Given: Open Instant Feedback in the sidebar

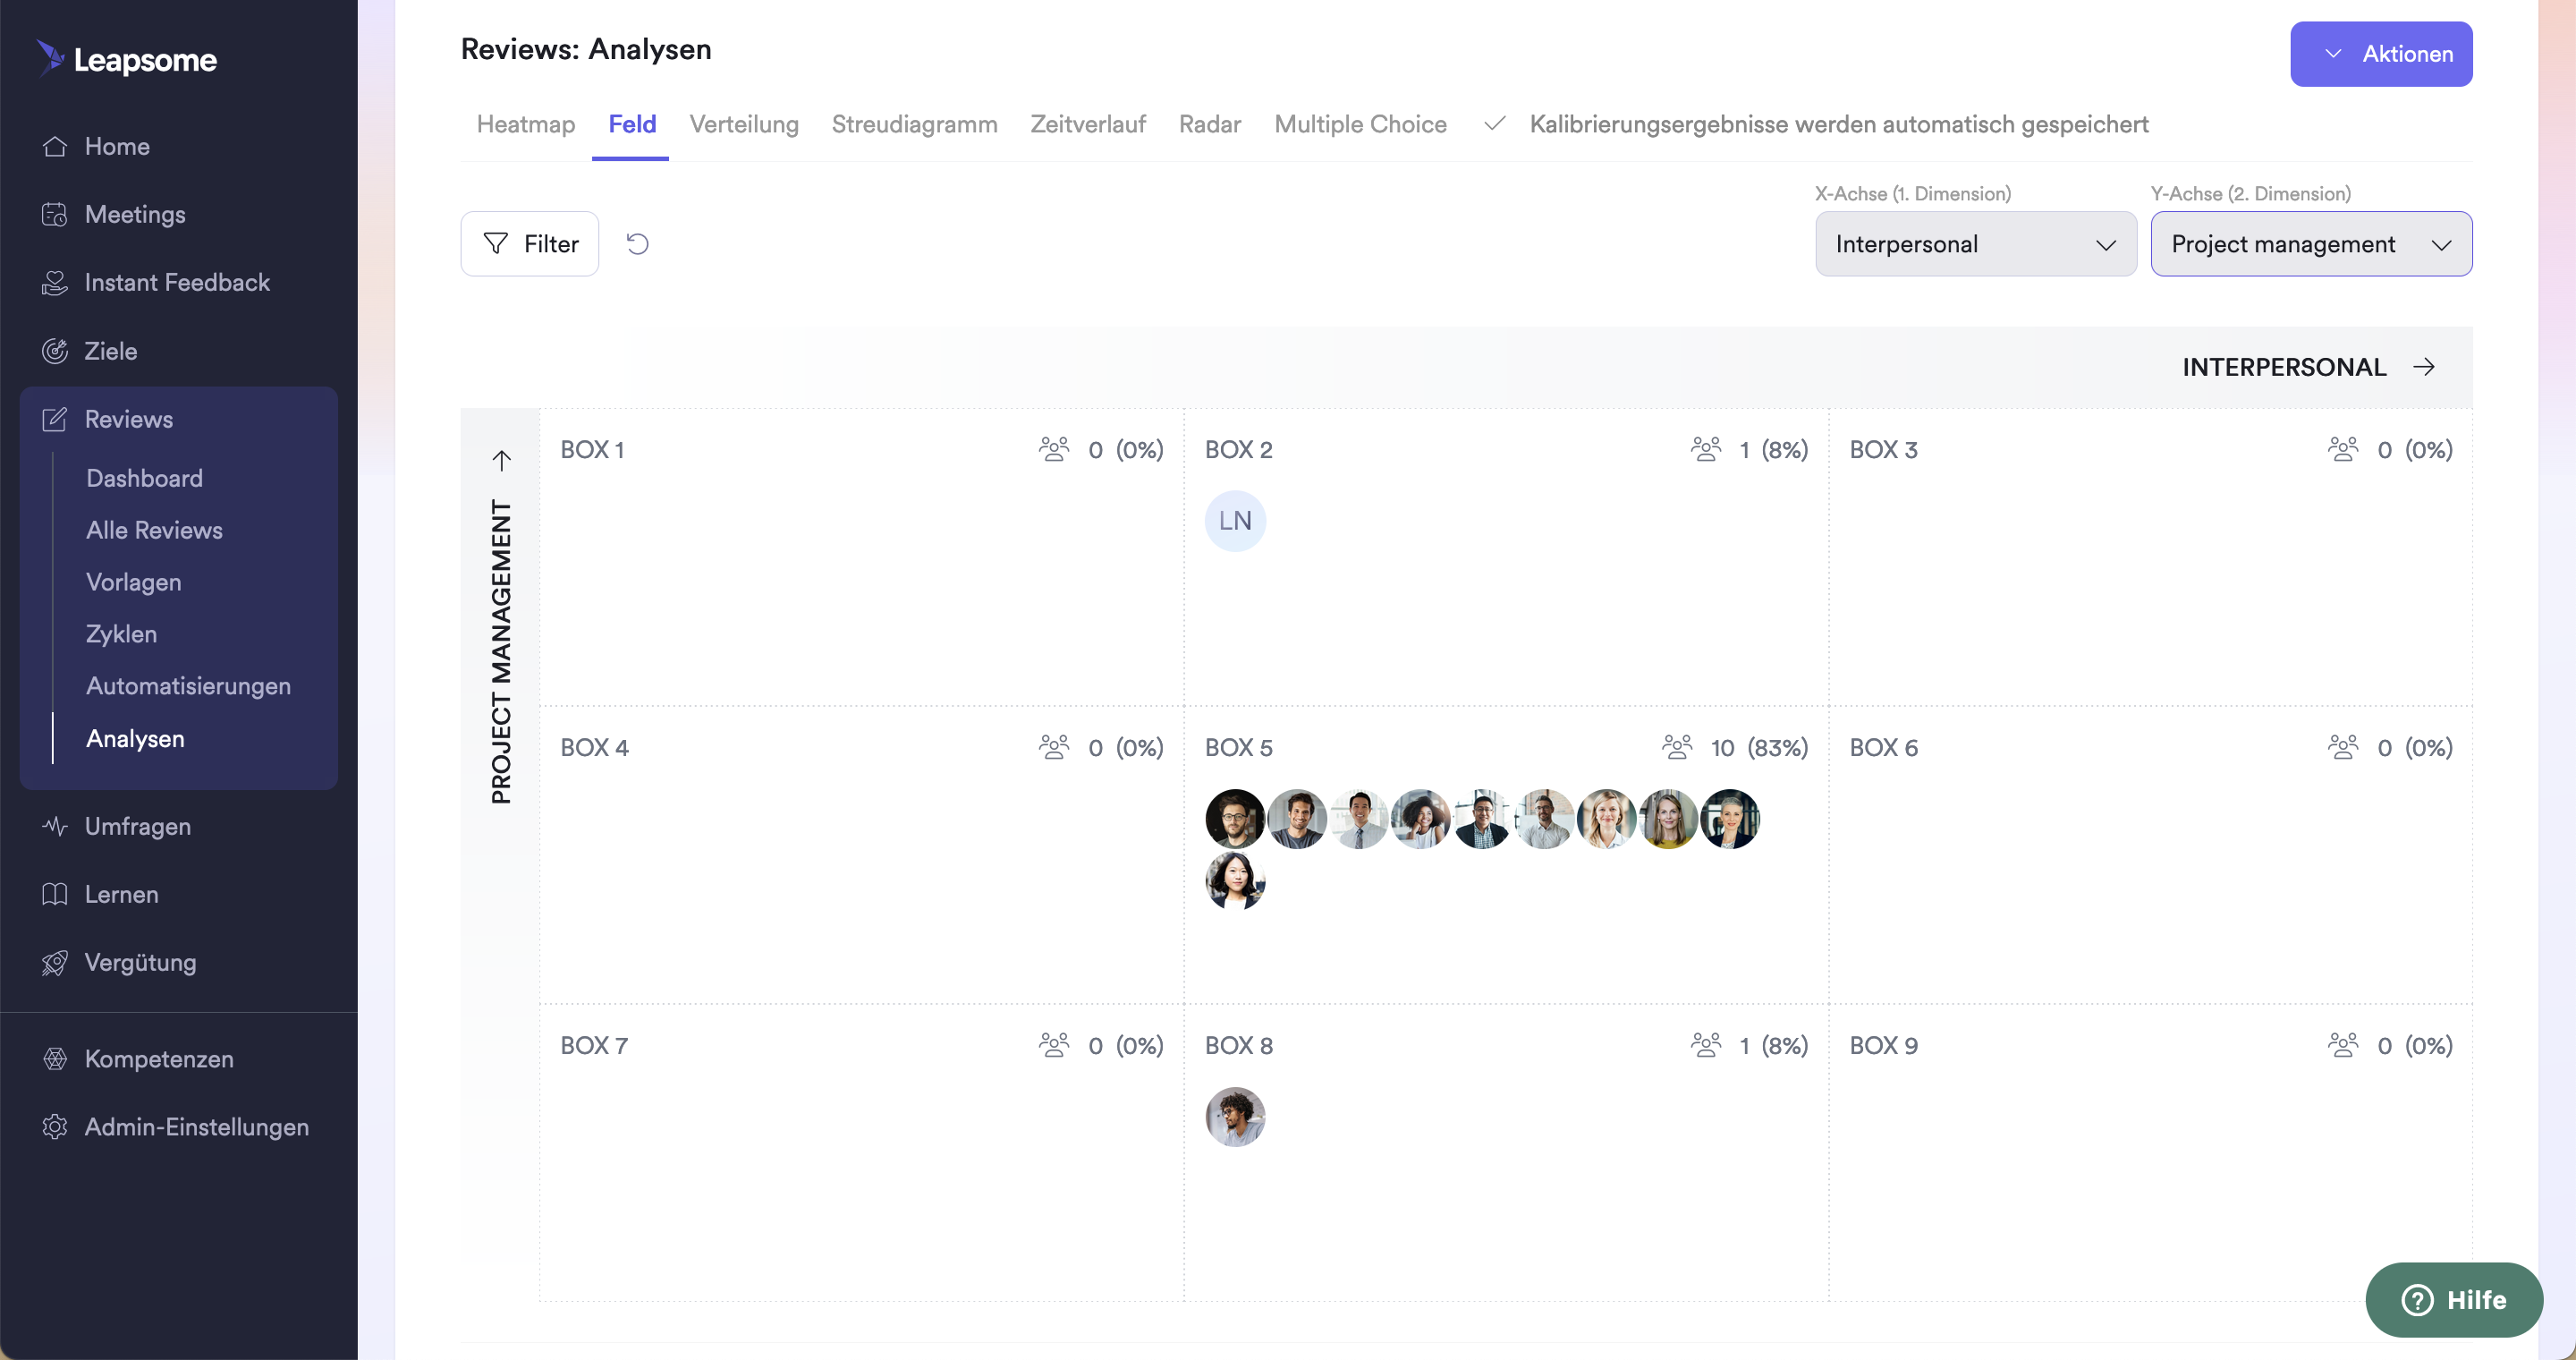Looking at the screenshot, I should (177, 282).
